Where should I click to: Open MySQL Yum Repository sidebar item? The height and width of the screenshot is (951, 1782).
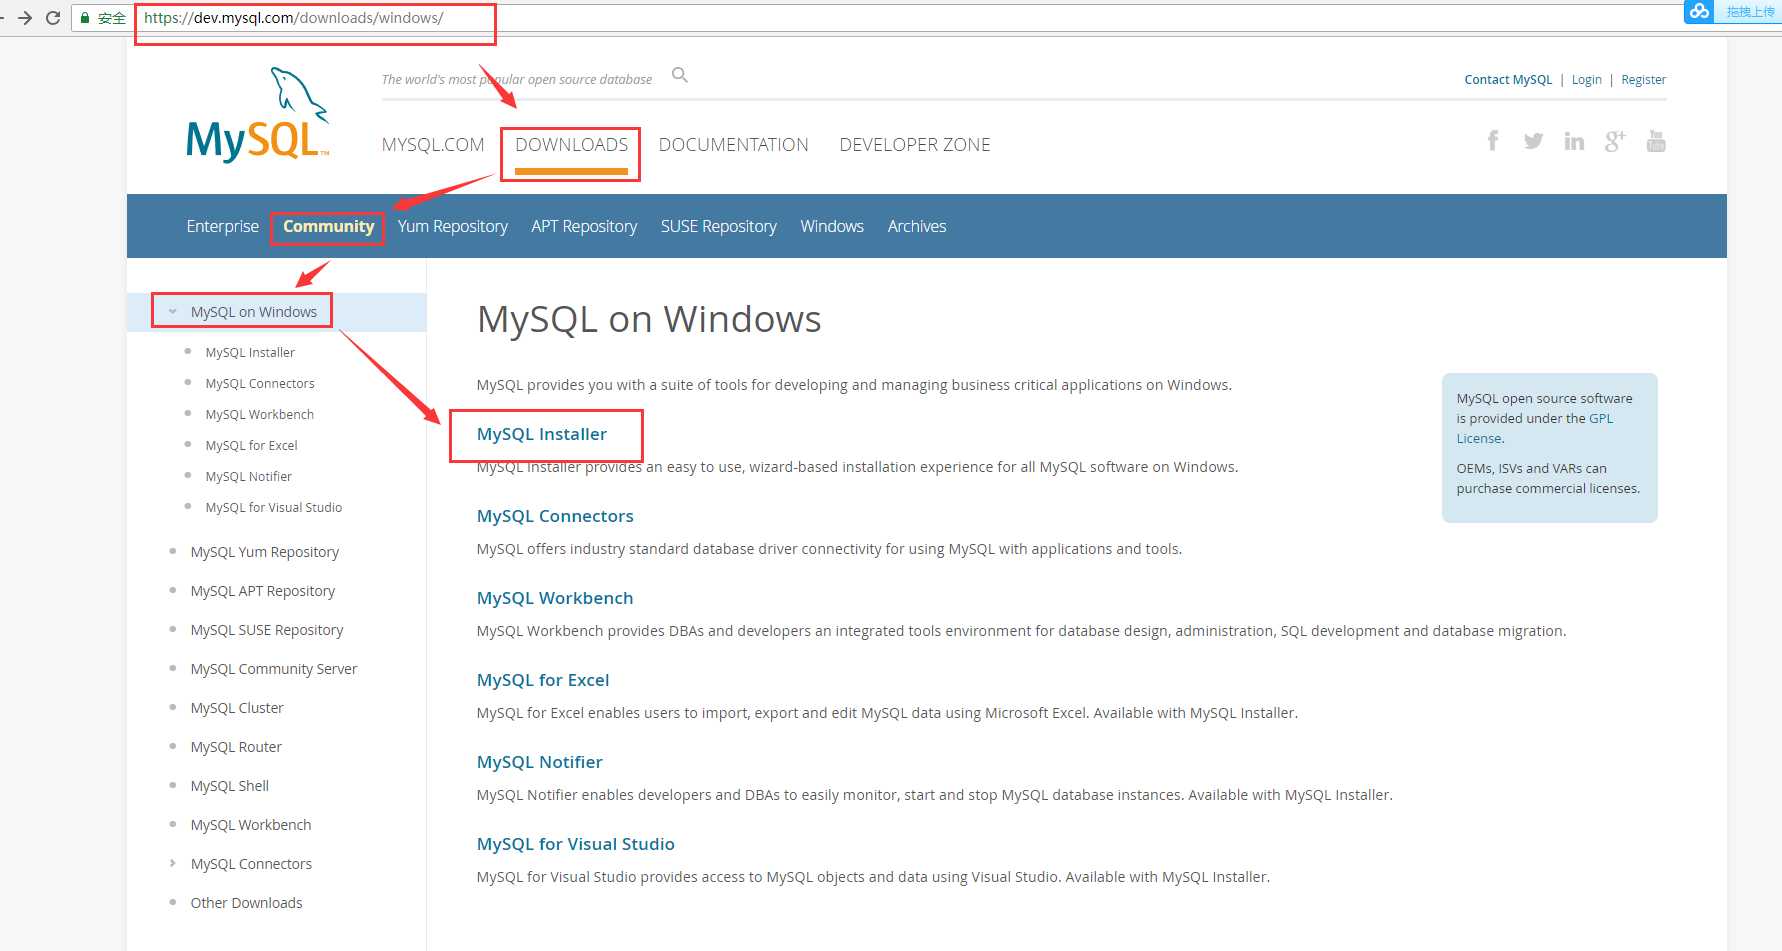point(265,552)
